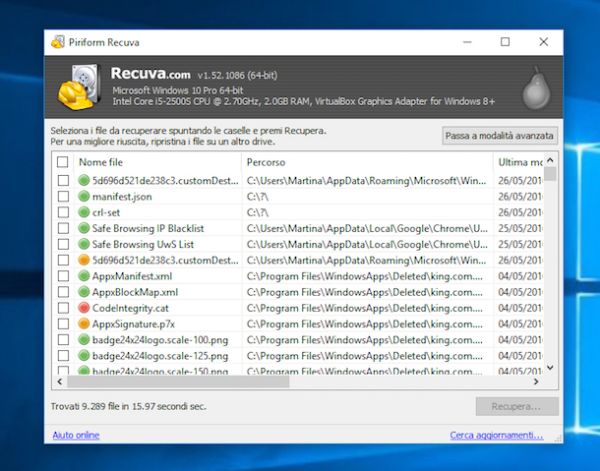Click the green status dot beside crl-set

pos(84,213)
